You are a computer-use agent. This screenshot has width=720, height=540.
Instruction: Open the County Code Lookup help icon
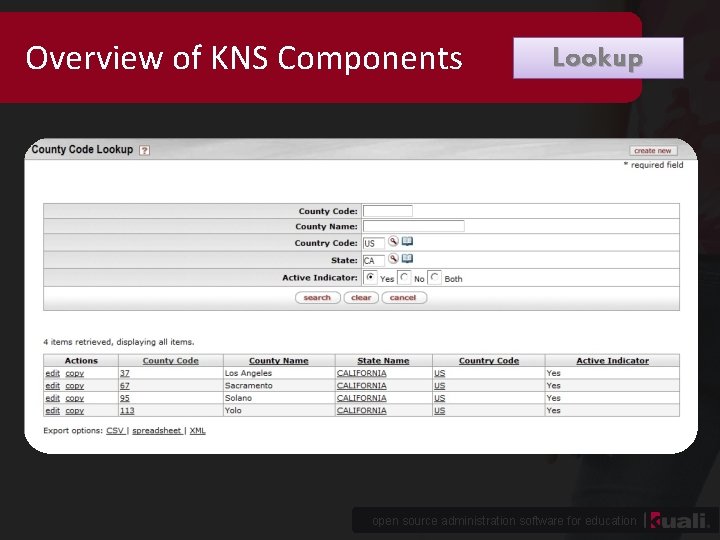[144, 150]
